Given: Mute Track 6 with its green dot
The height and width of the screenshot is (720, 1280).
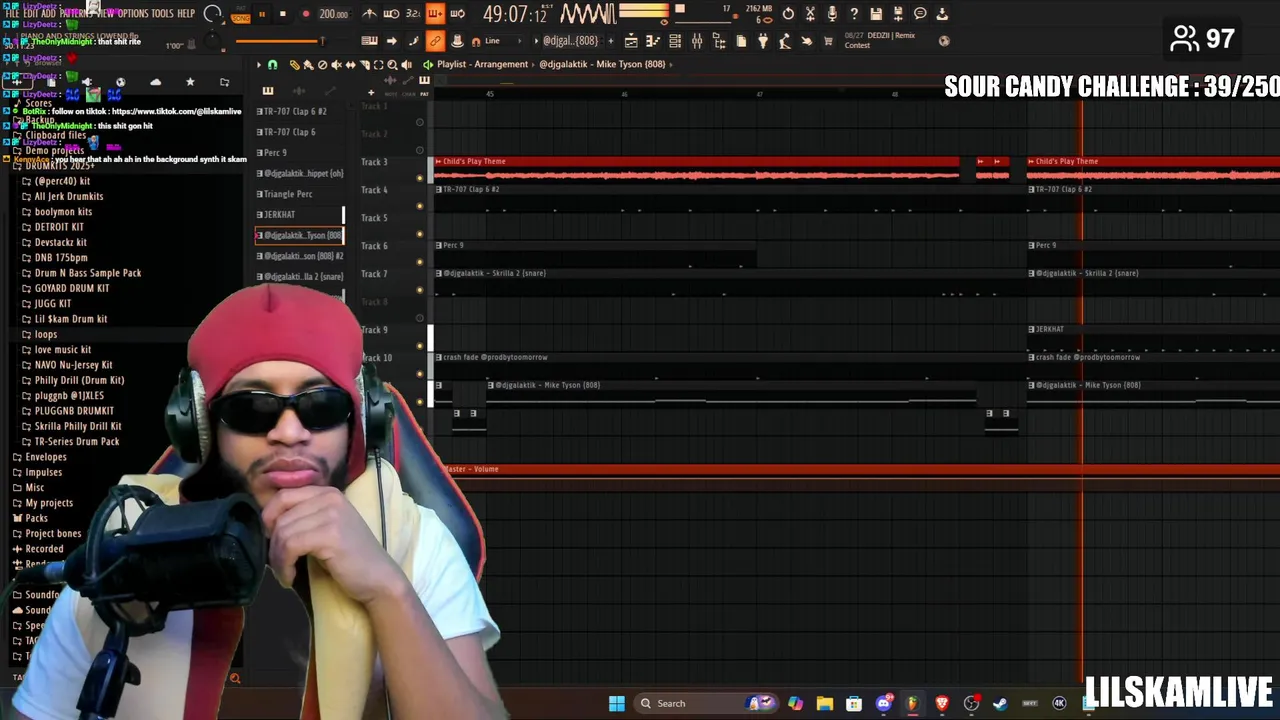Looking at the screenshot, I should pyautogui.click(x=420, y=262).
